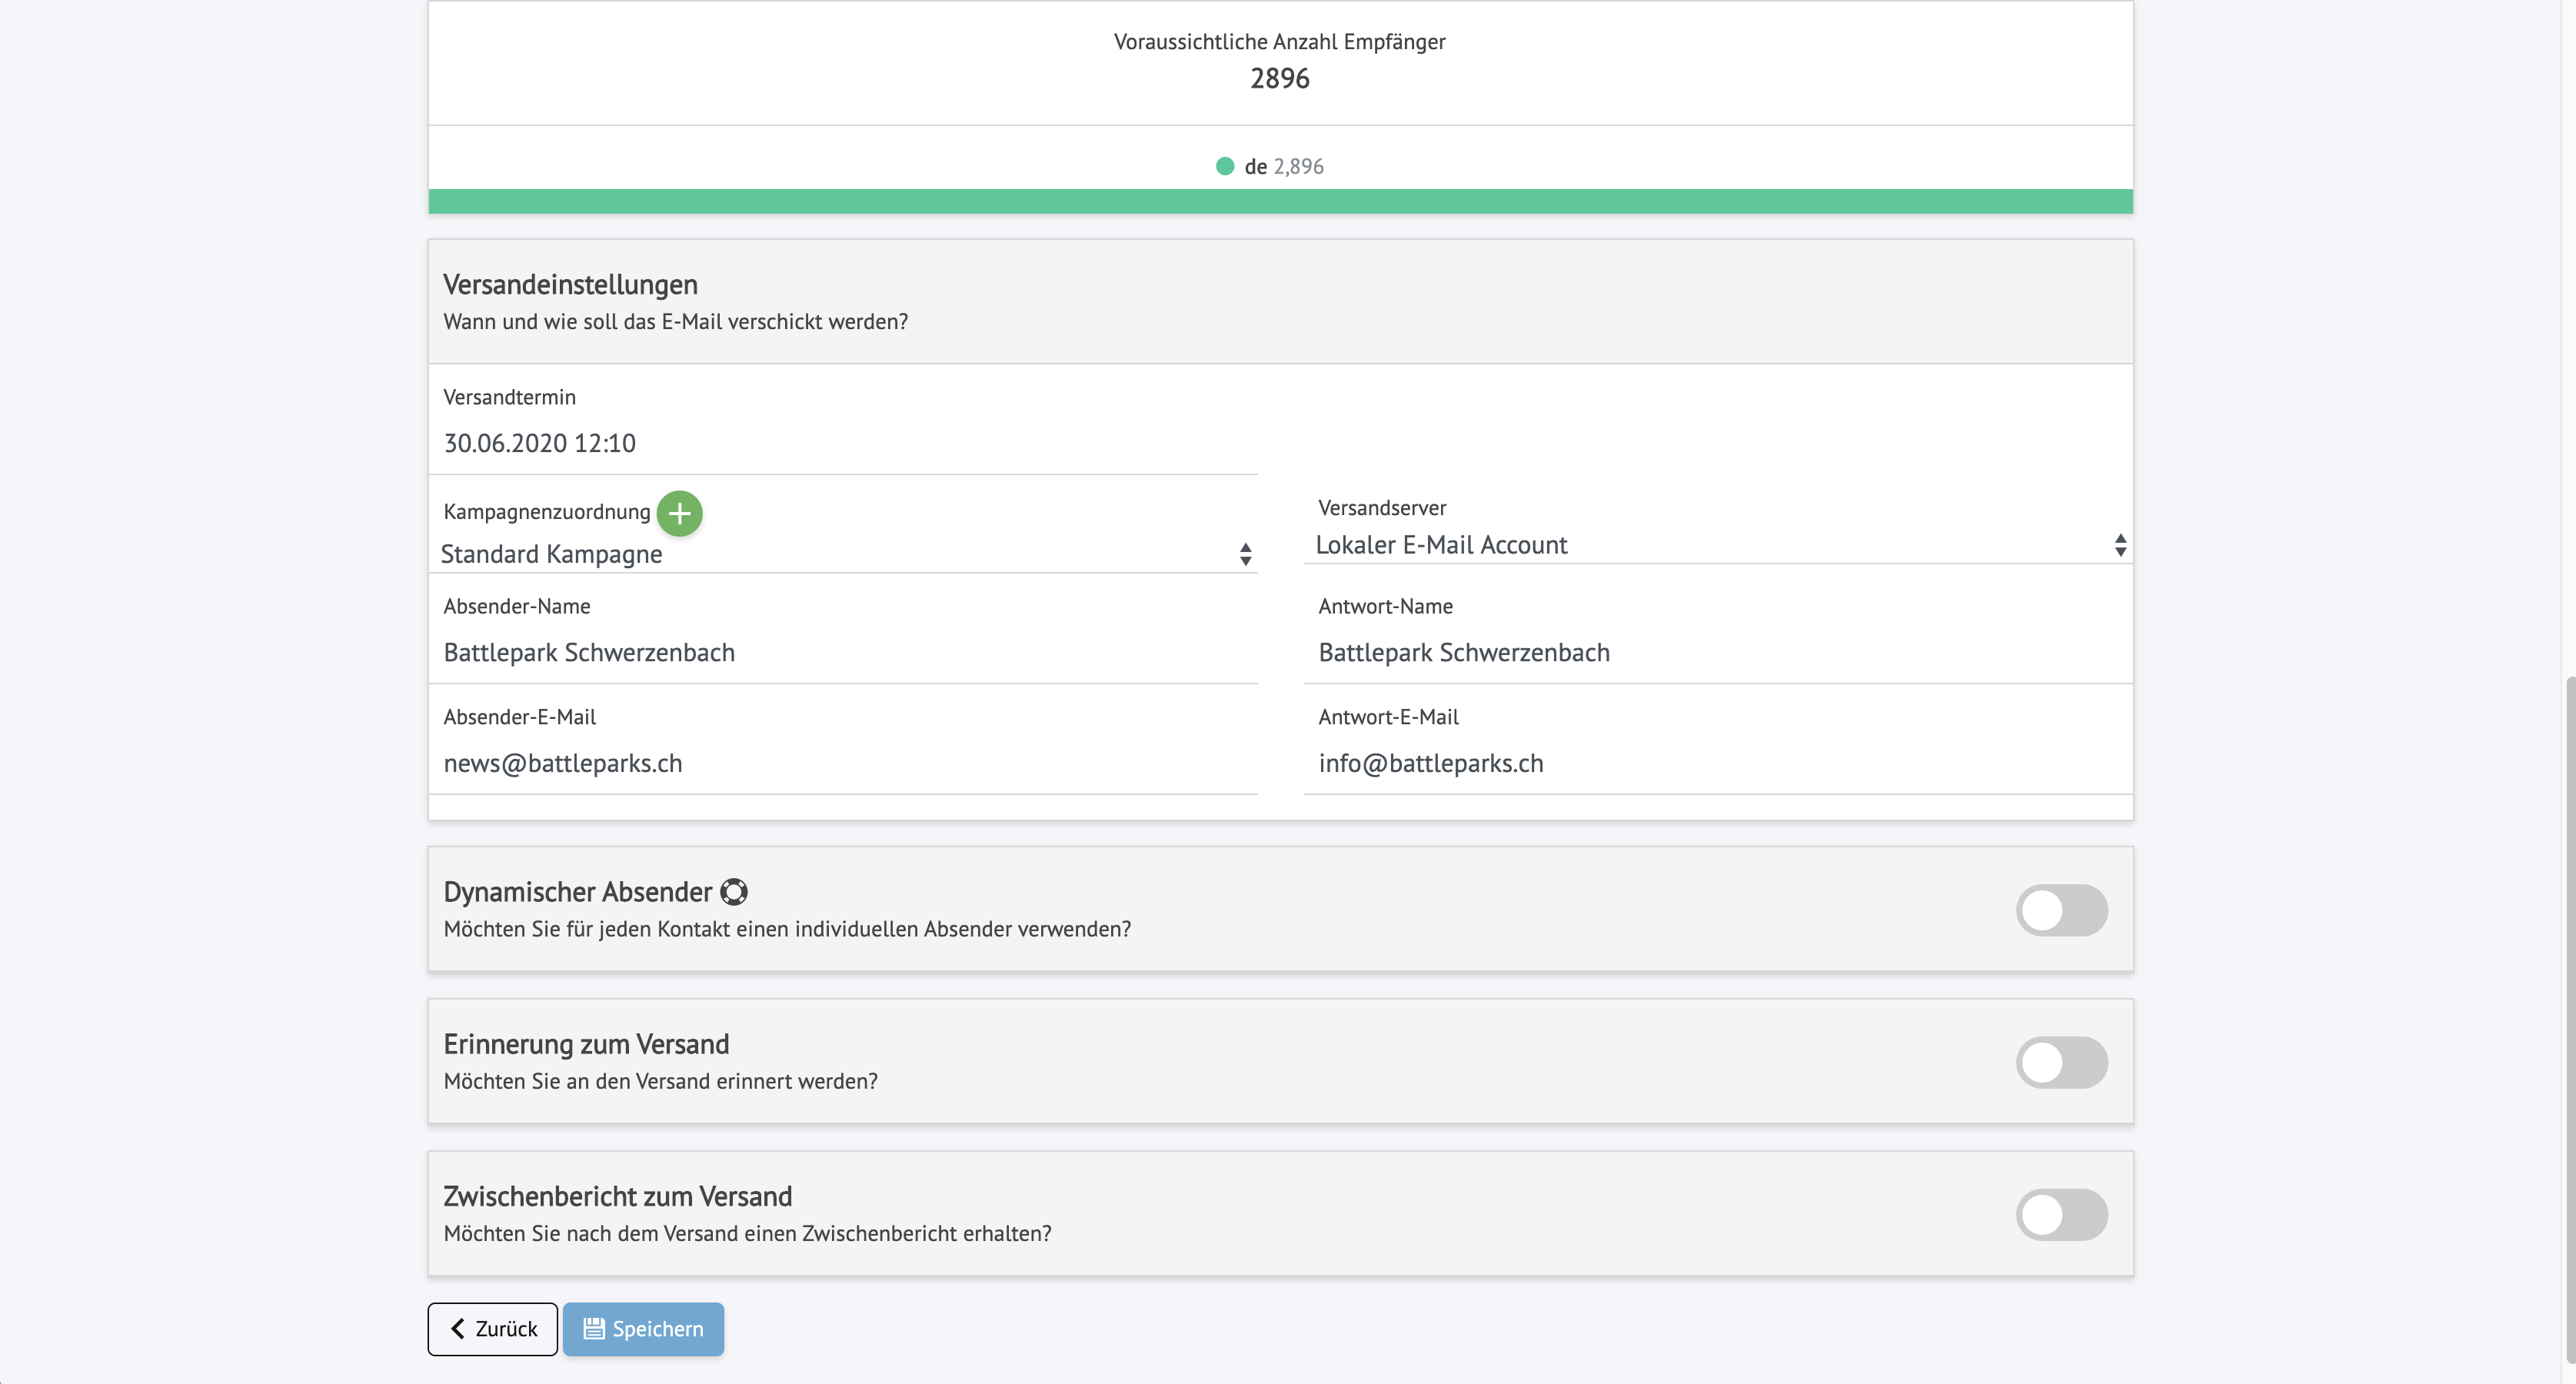Click the green plus icon beside Kampagnenzuordnung

[x=679, y=513]
